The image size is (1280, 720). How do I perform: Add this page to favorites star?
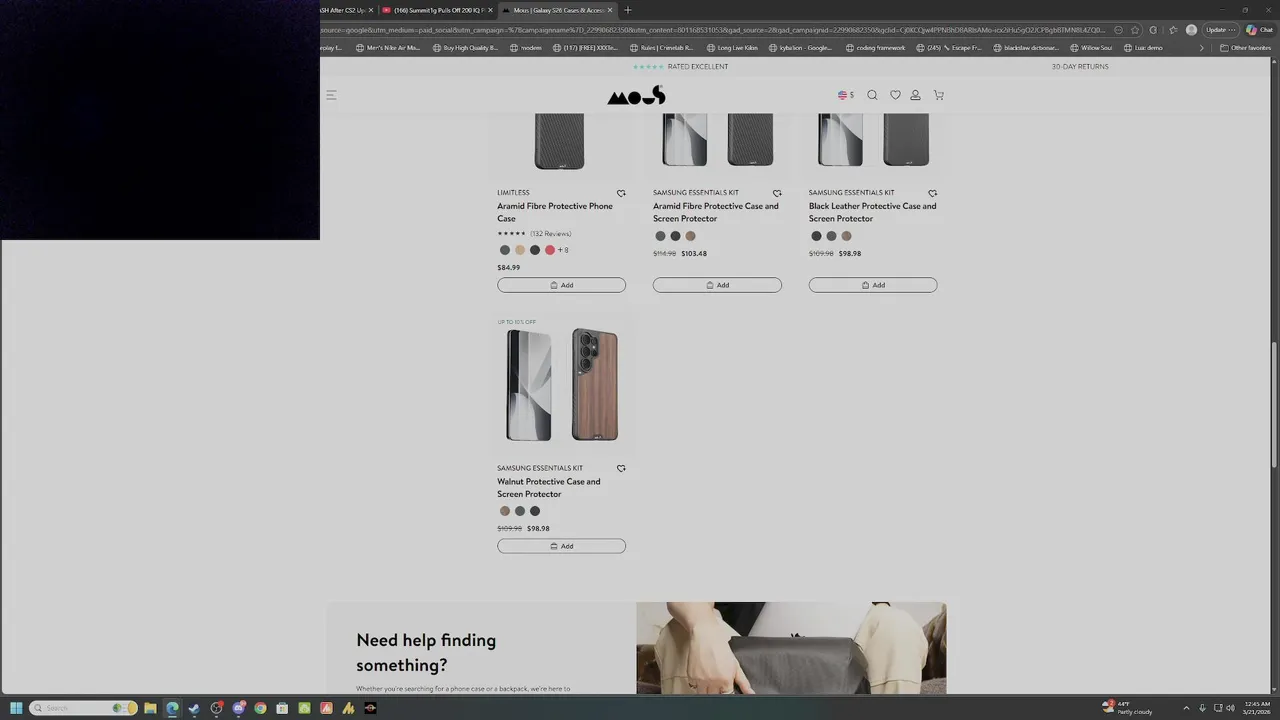point(1135,30)
